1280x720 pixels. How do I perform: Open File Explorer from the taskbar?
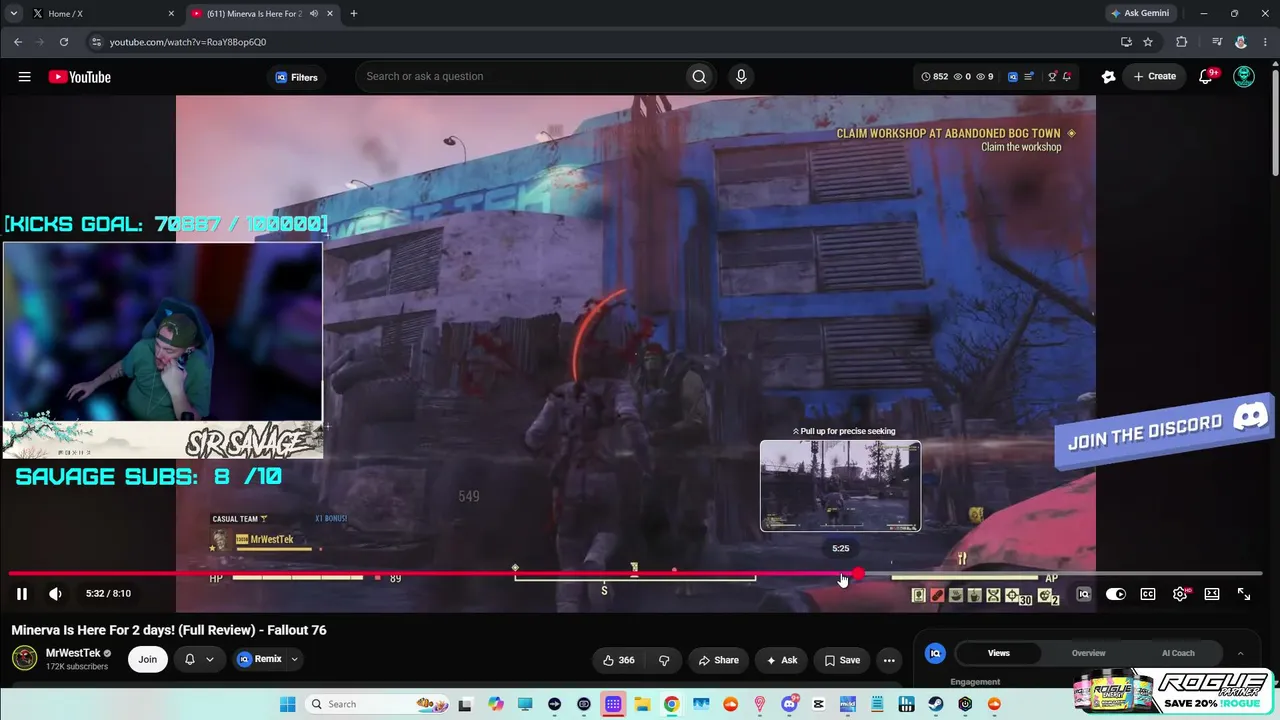coord(642,704)
